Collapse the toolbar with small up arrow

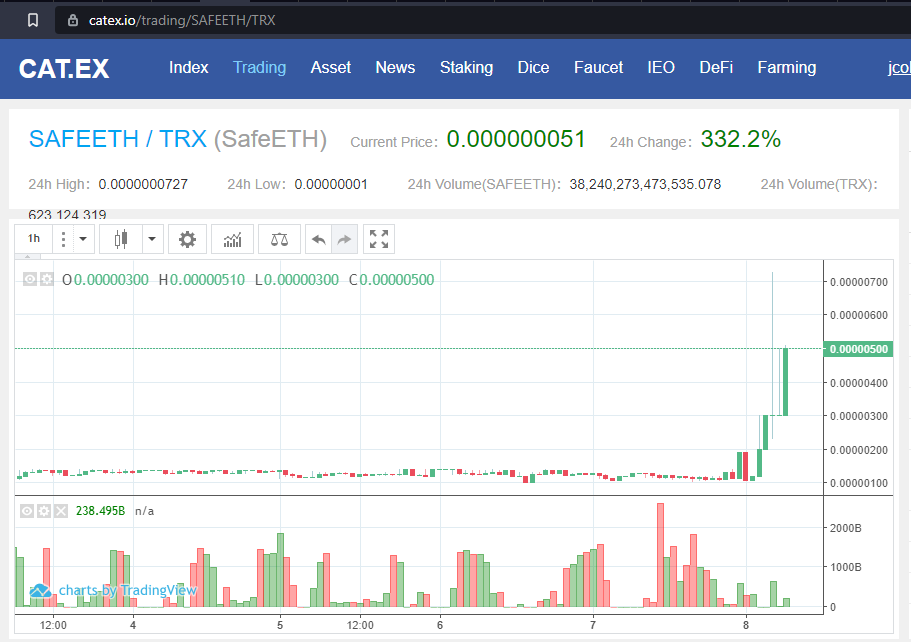27,256
